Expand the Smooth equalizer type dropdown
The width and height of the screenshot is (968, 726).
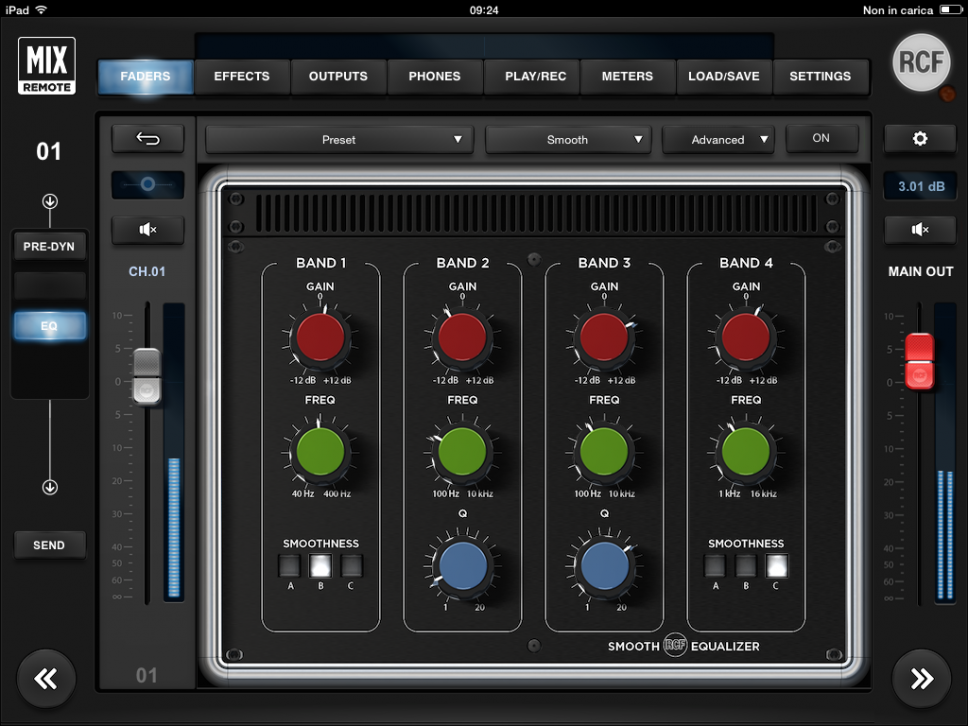(x=568, y=140)
